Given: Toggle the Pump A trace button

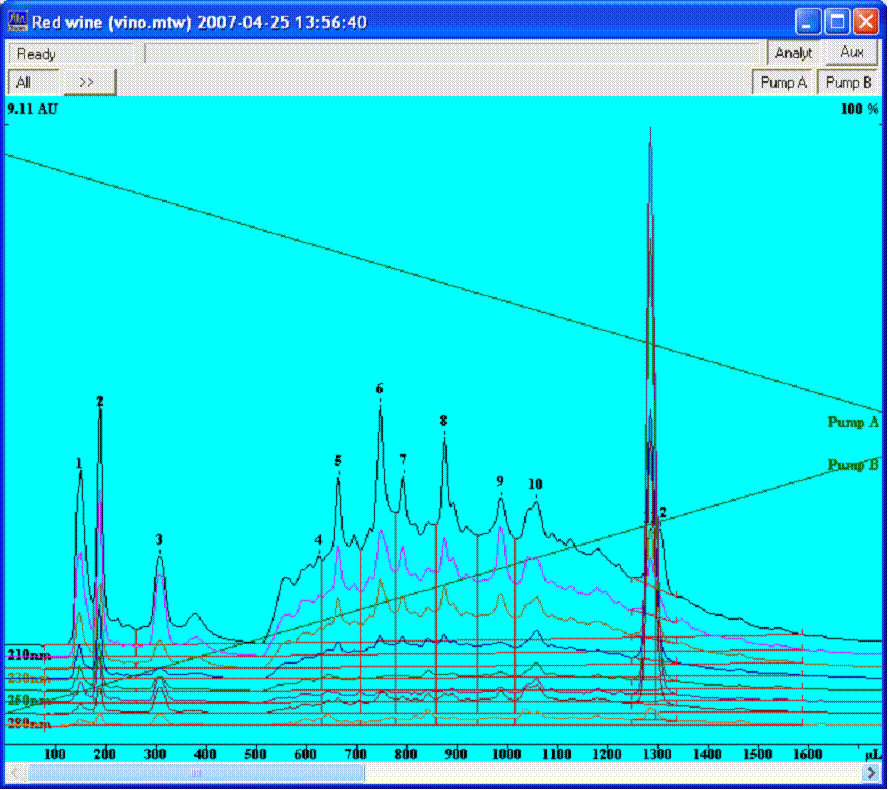Looking at the screenshot, I should click(783, 82).
